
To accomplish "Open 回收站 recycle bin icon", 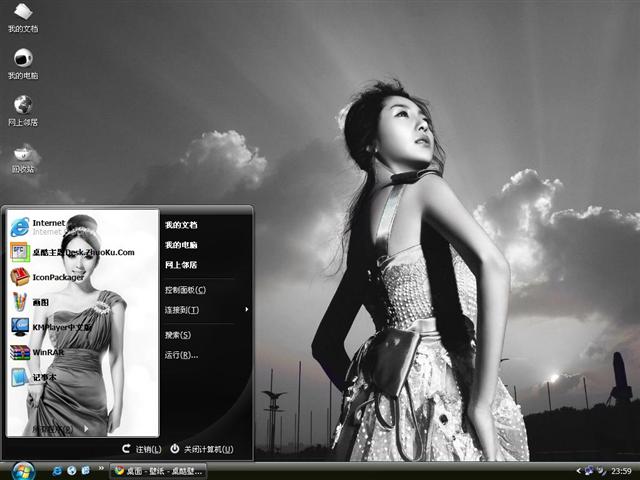I will point(23,158).
